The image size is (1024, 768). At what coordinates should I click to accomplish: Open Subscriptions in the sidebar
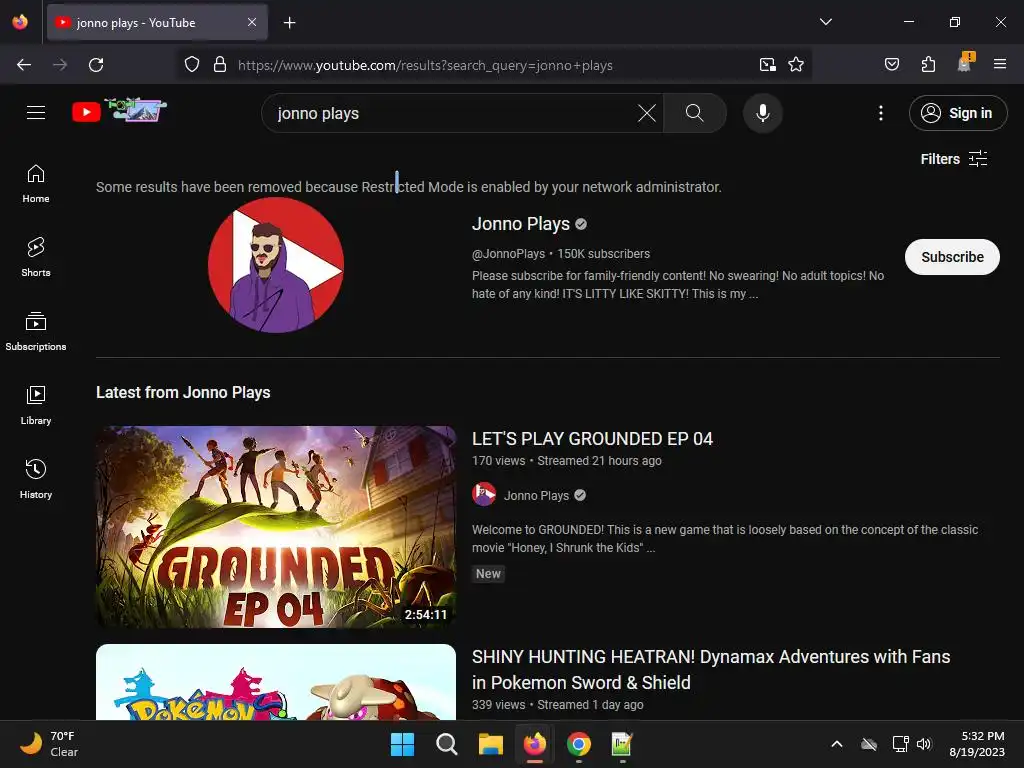point(36,332)
